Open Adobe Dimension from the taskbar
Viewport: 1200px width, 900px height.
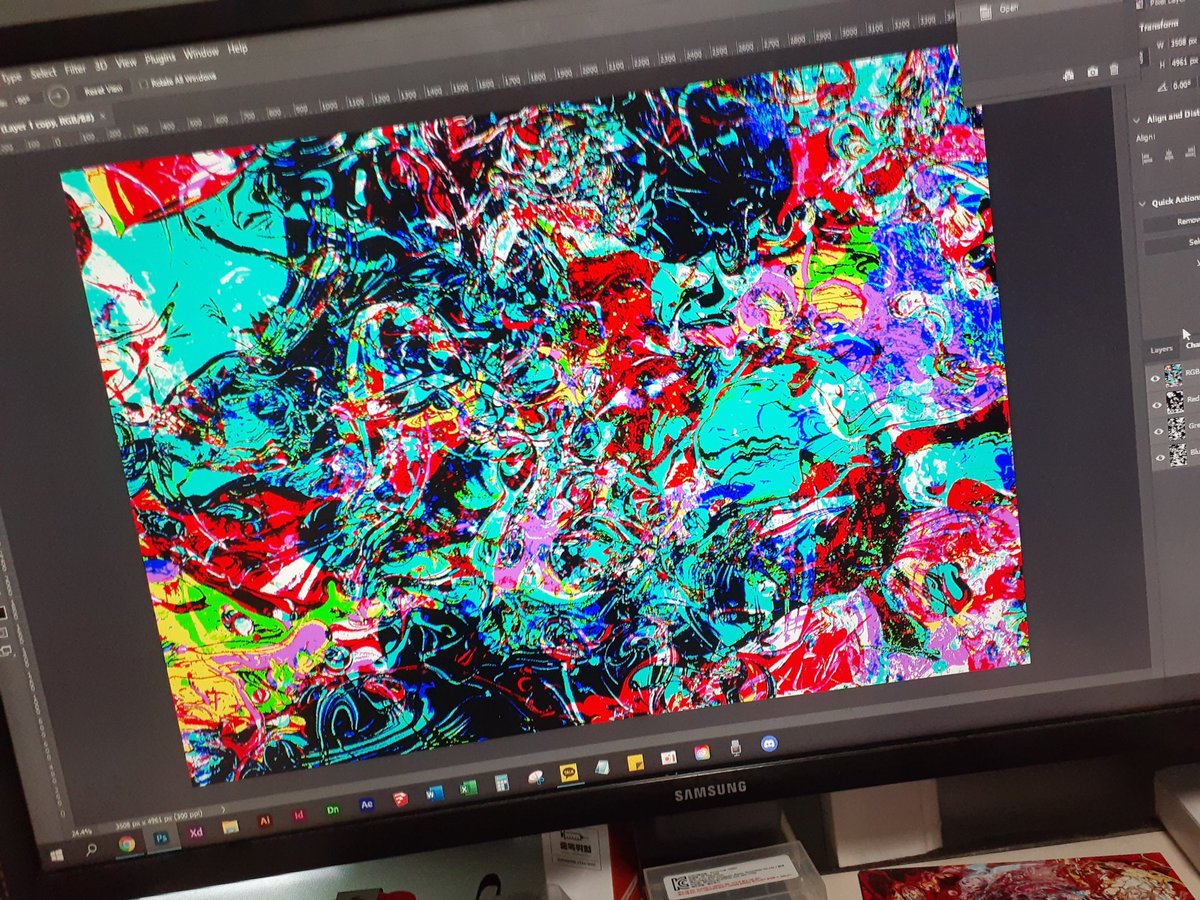coord(332,809)
